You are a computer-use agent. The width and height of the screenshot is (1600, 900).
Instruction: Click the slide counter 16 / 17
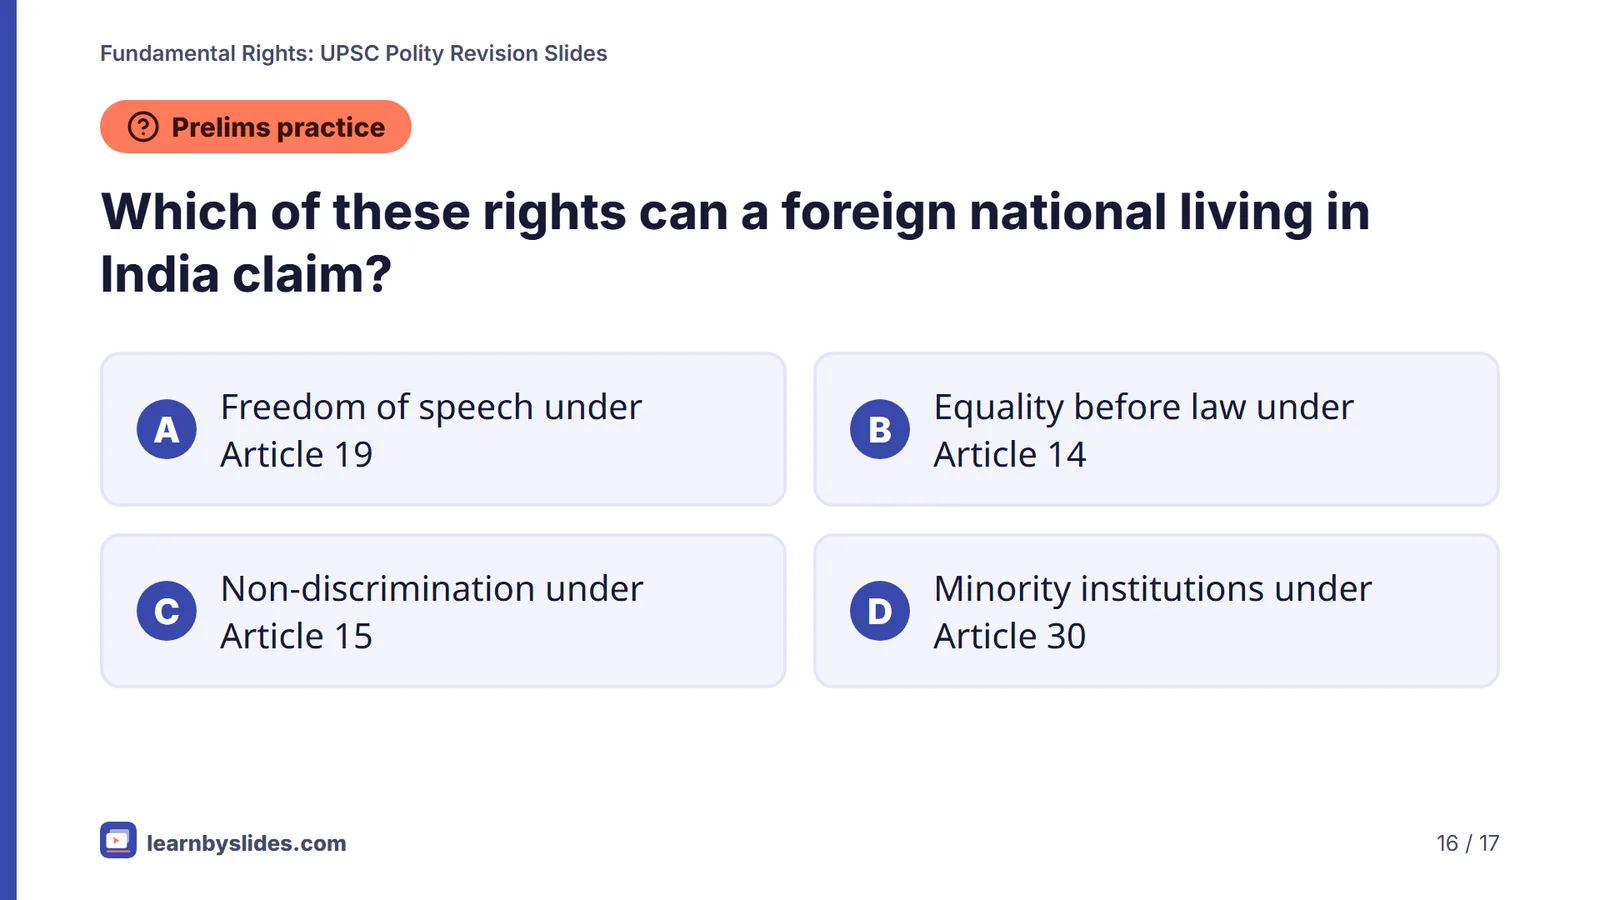pyautogui.click(x=1467, y=843)
